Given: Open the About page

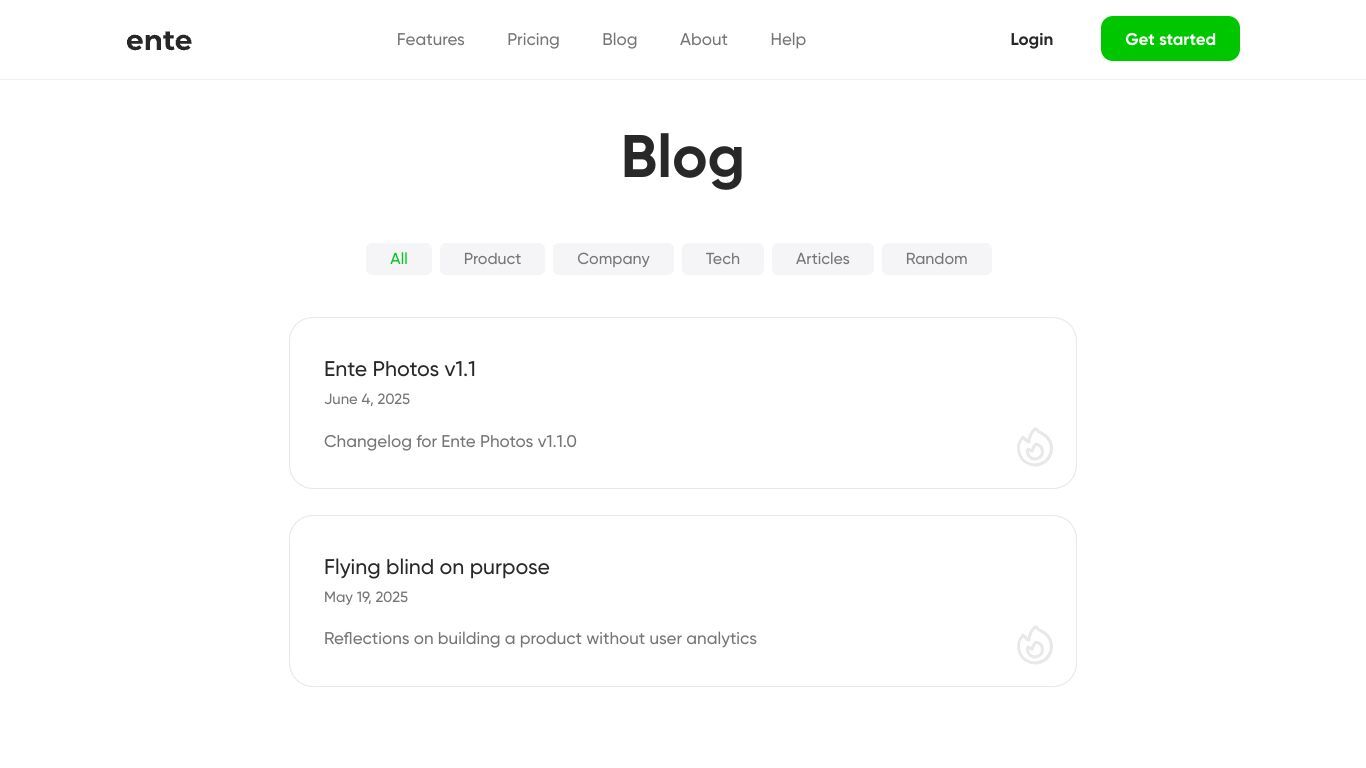Looking at the screenshot, I should point(703,39).
